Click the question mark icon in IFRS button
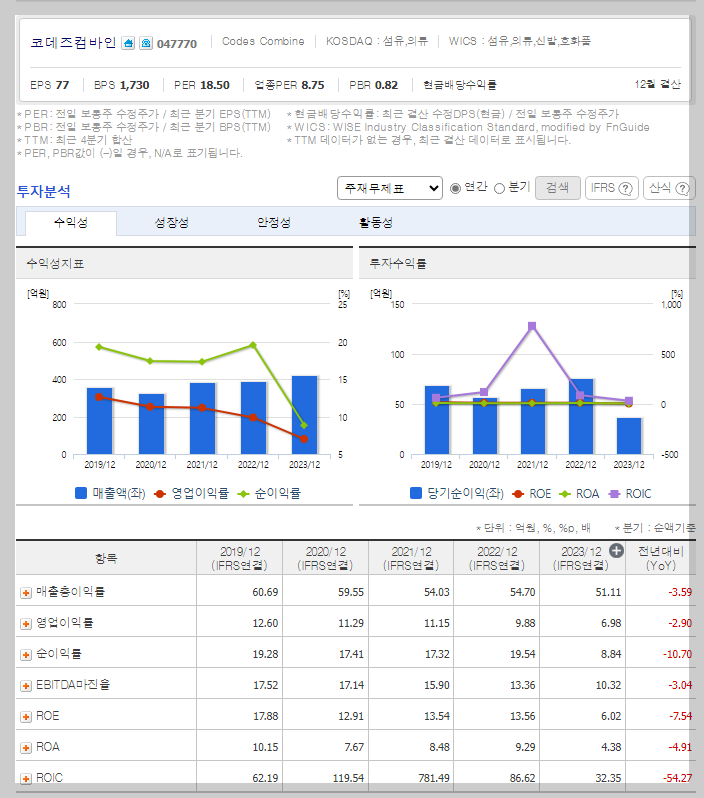The height and width of the screenshot is (798, 704). point(625,188)
